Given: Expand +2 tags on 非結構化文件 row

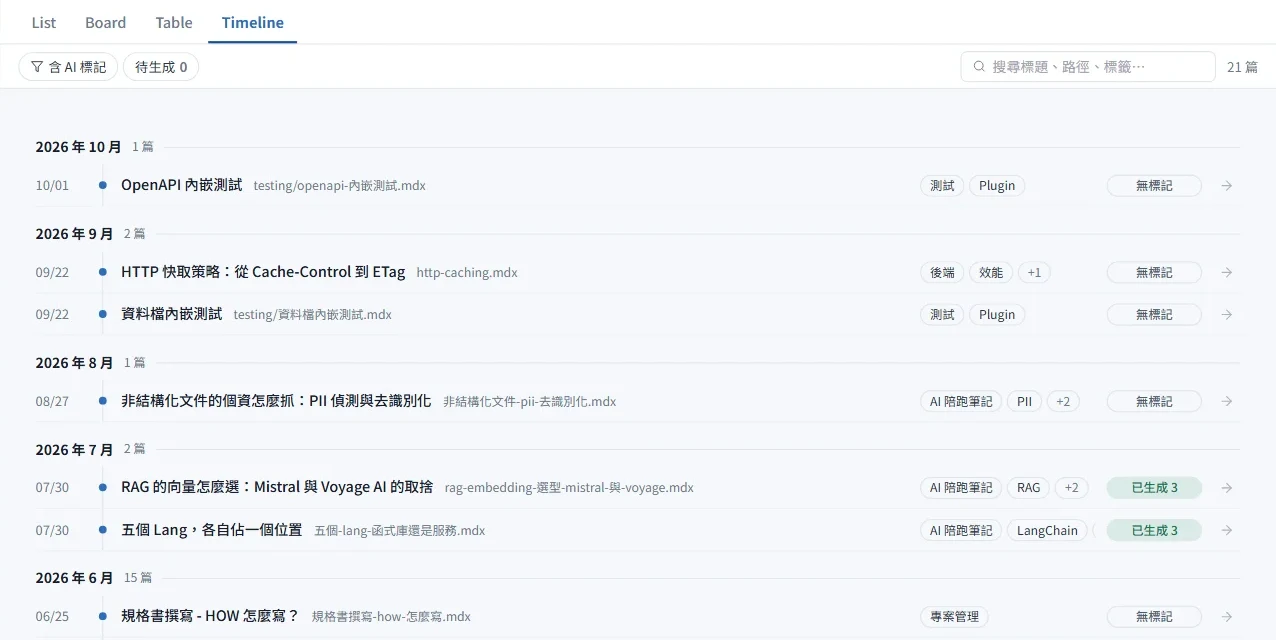Looking at the screenshot, I should (x=1062, y=401).
